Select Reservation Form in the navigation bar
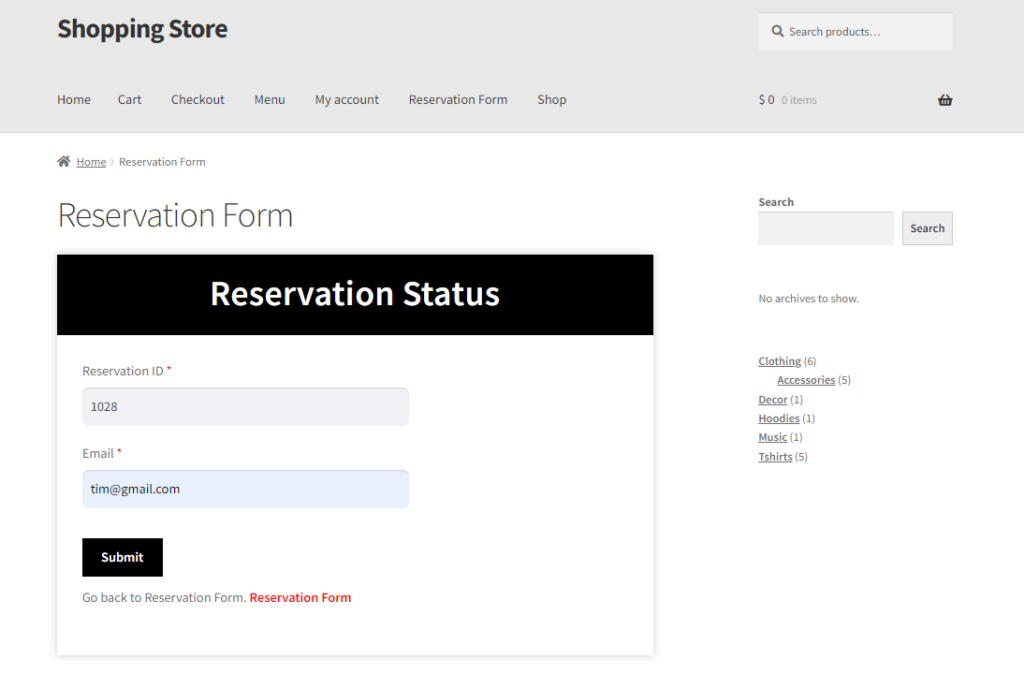 (458, 100)
